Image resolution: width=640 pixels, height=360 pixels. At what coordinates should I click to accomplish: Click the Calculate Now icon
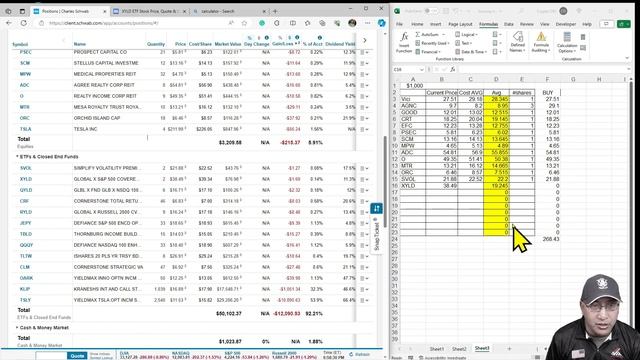(583, 37)
